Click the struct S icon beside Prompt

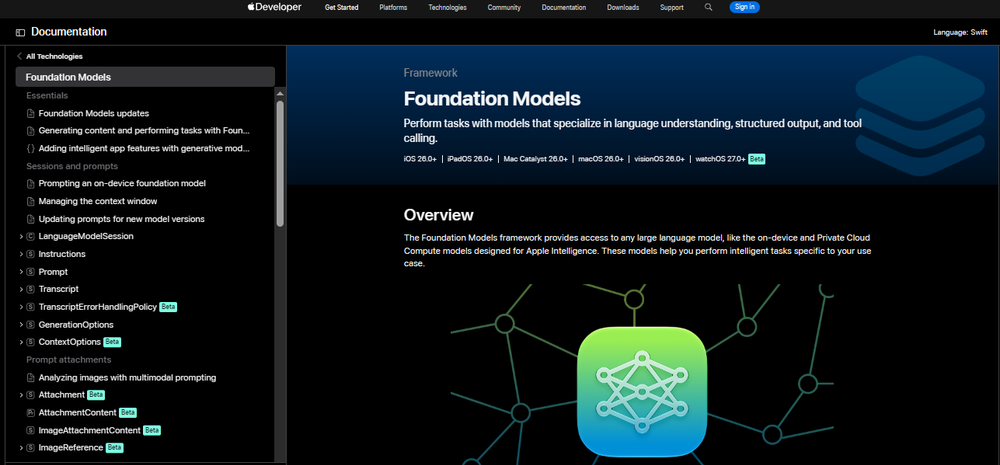pos(30,272)
